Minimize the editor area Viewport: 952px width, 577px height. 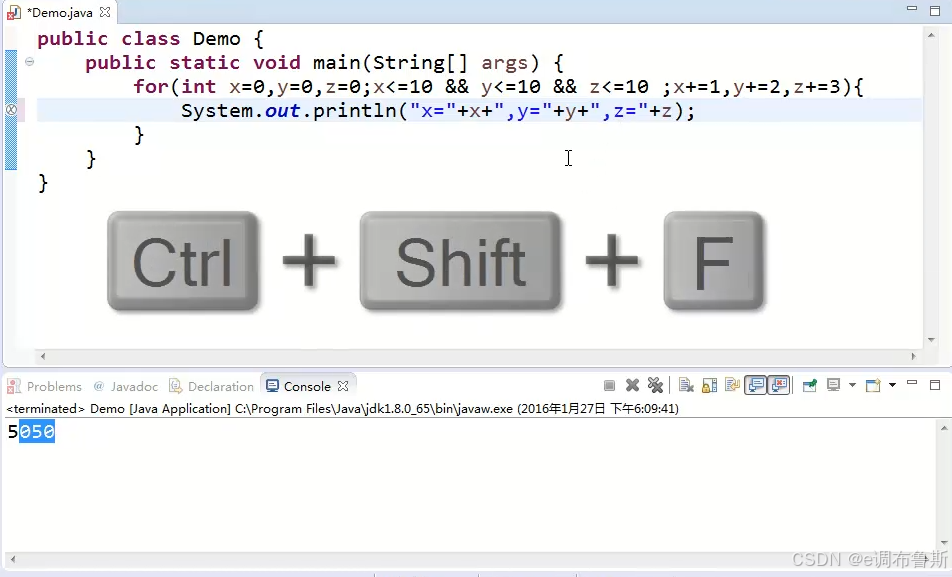(x=912, y=9)
